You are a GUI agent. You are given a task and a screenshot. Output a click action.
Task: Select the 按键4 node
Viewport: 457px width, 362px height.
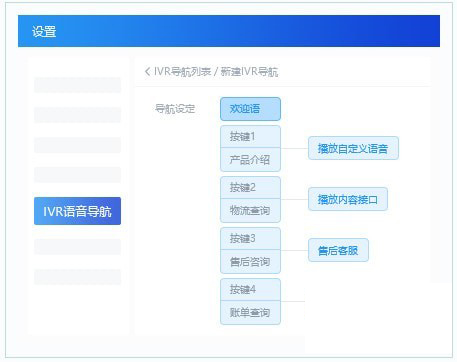point(250,290)
